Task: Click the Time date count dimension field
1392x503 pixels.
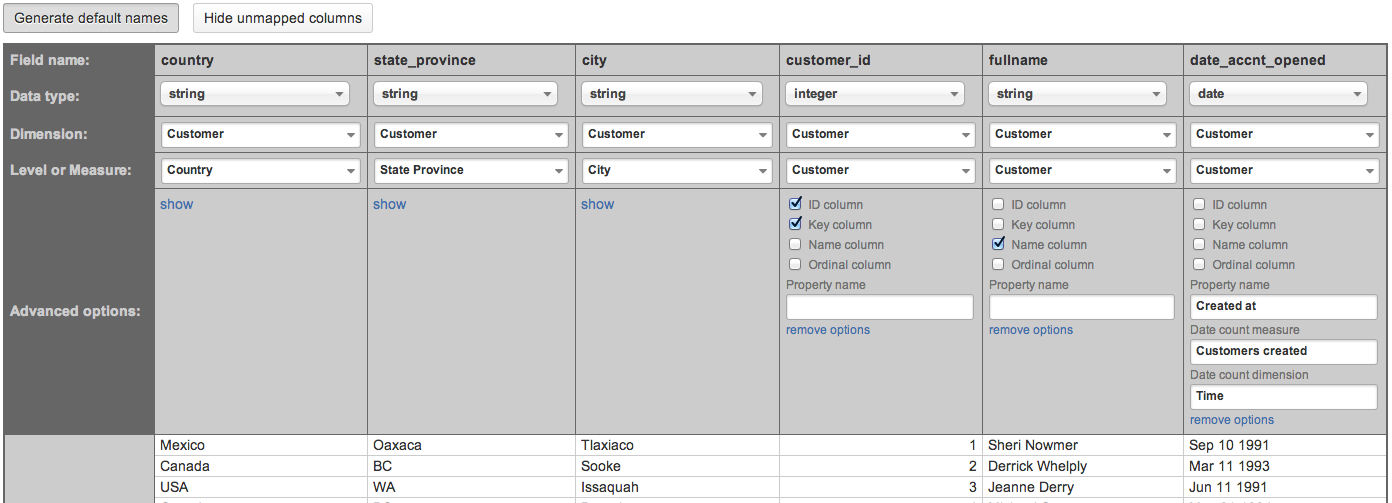Action: pos(1284,396)
